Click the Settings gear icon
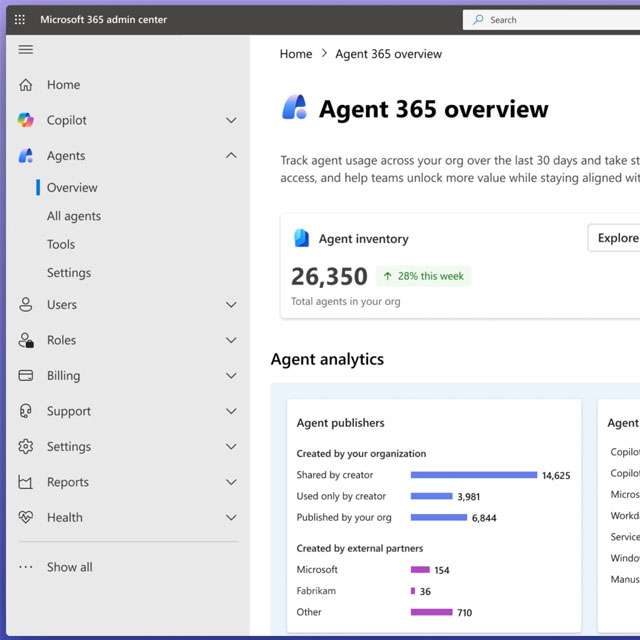 (26, 447)
